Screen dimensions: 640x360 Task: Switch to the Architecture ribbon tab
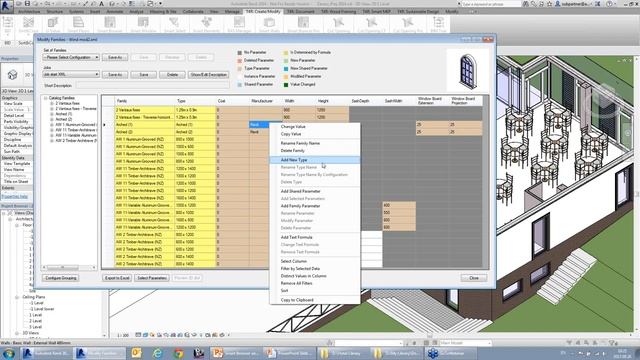click(29, 12)
